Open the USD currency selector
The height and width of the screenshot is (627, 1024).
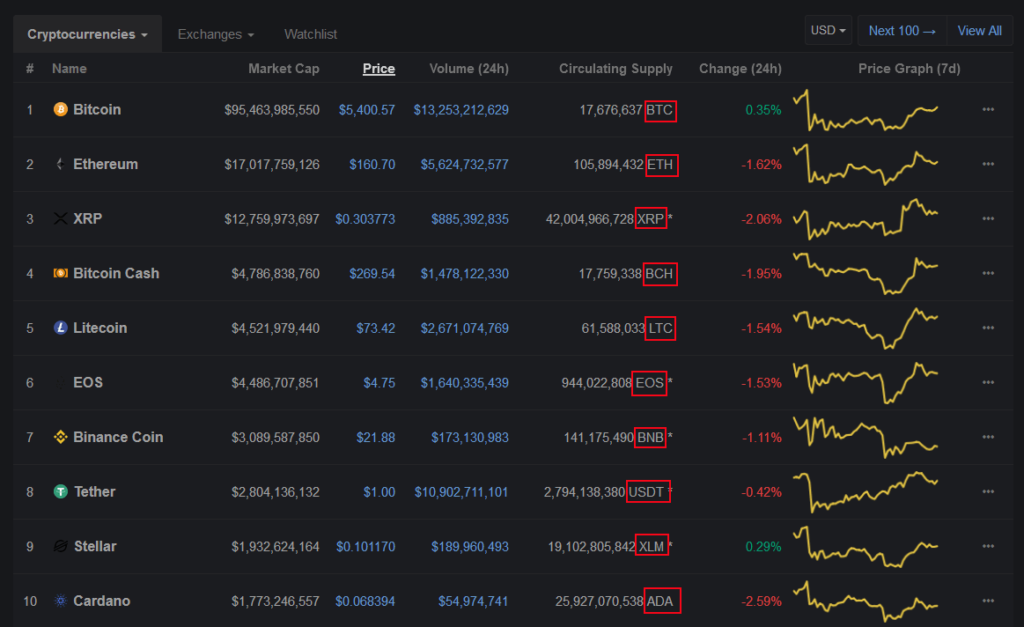828,29
